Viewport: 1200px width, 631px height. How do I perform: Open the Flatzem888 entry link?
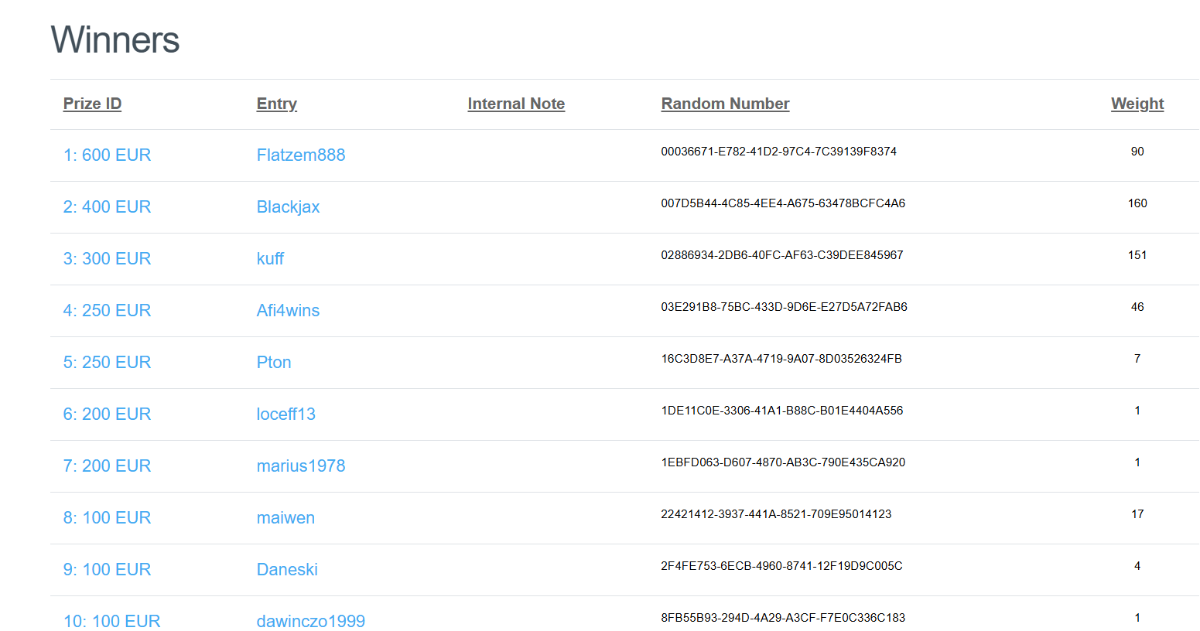pos(301,155)
